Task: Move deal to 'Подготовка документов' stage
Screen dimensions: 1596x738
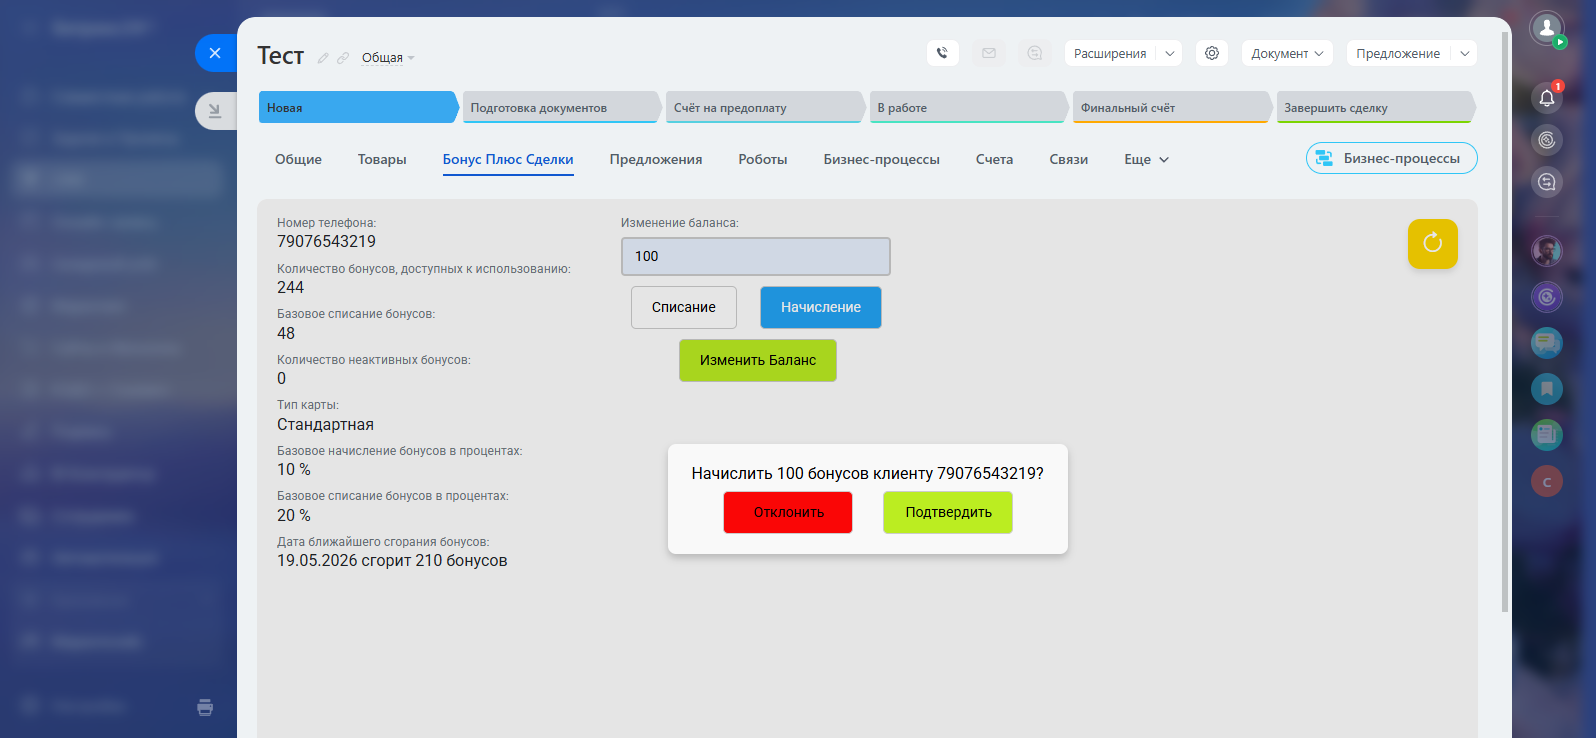Action: 562,107
